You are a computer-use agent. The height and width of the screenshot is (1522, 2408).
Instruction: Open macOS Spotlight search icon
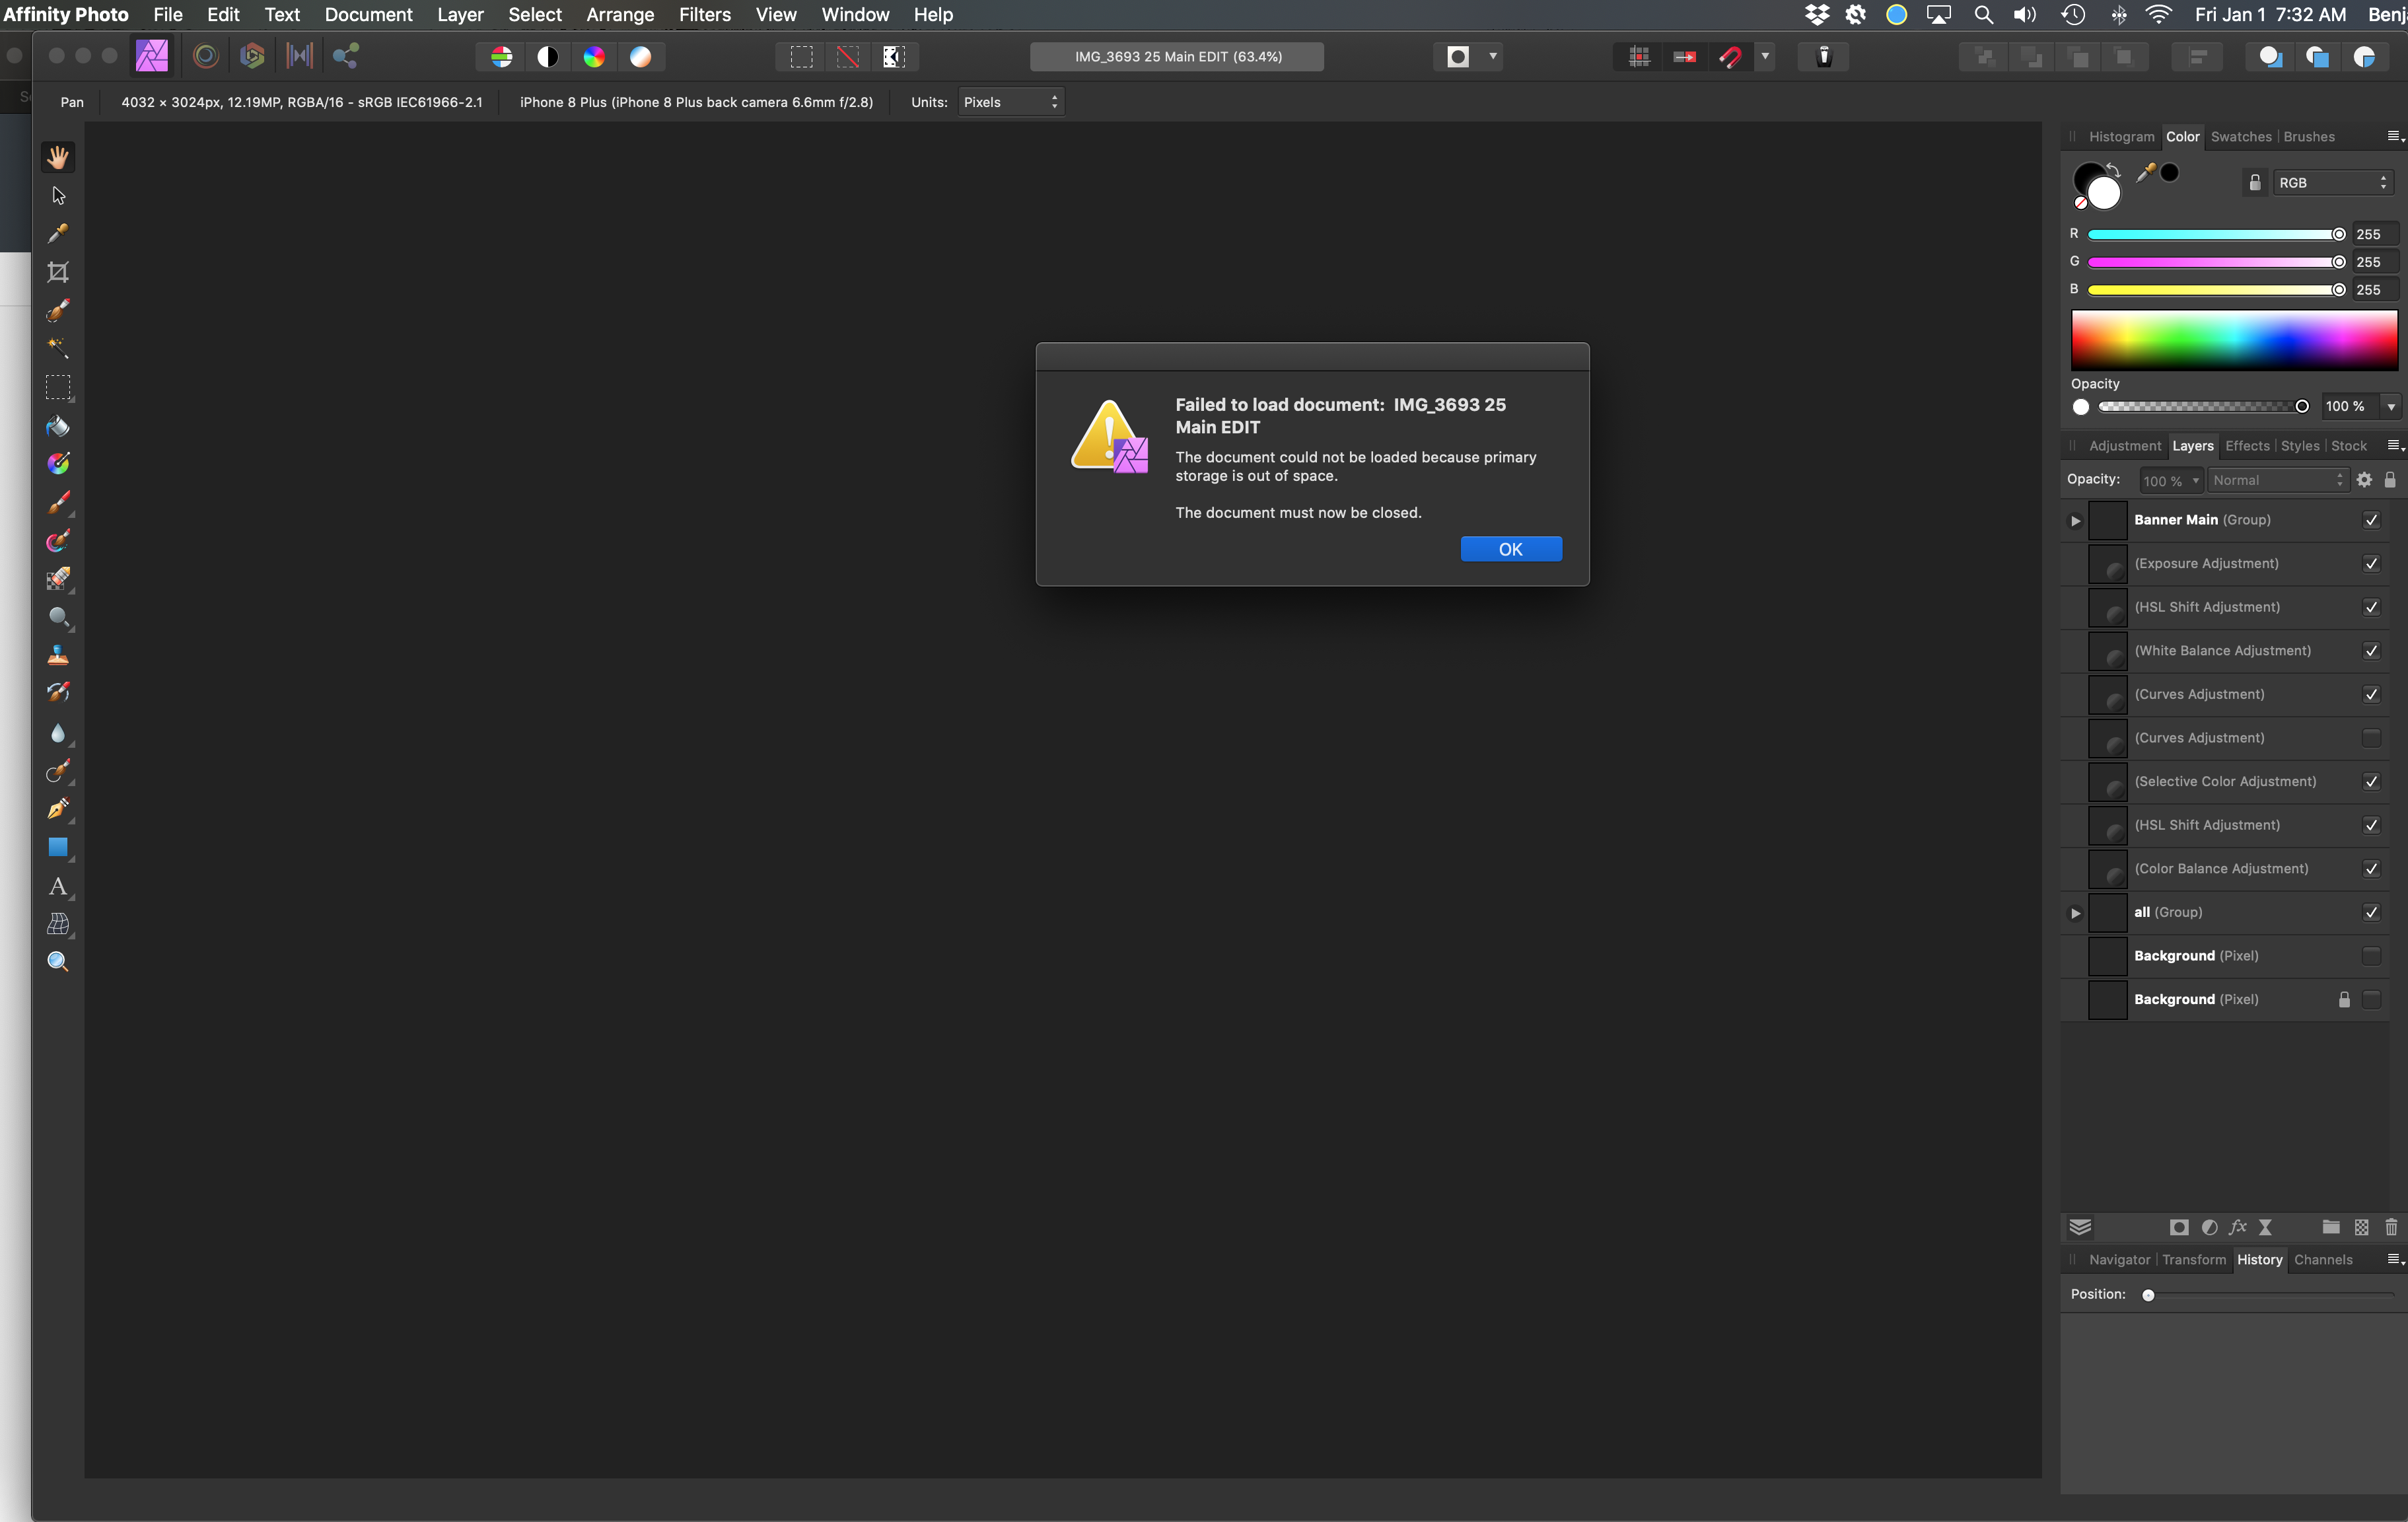coord(1983,15)
